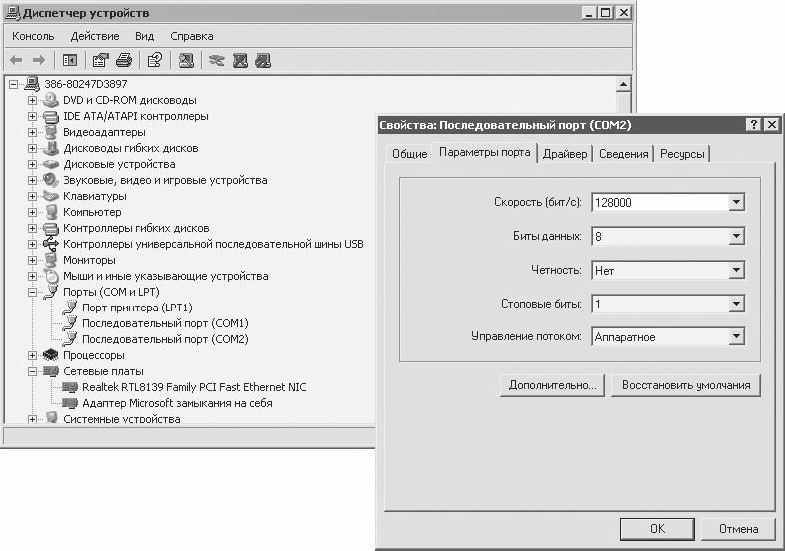Expand the Процессоры tree node
The image size is (785, 551).
[33, 355]
